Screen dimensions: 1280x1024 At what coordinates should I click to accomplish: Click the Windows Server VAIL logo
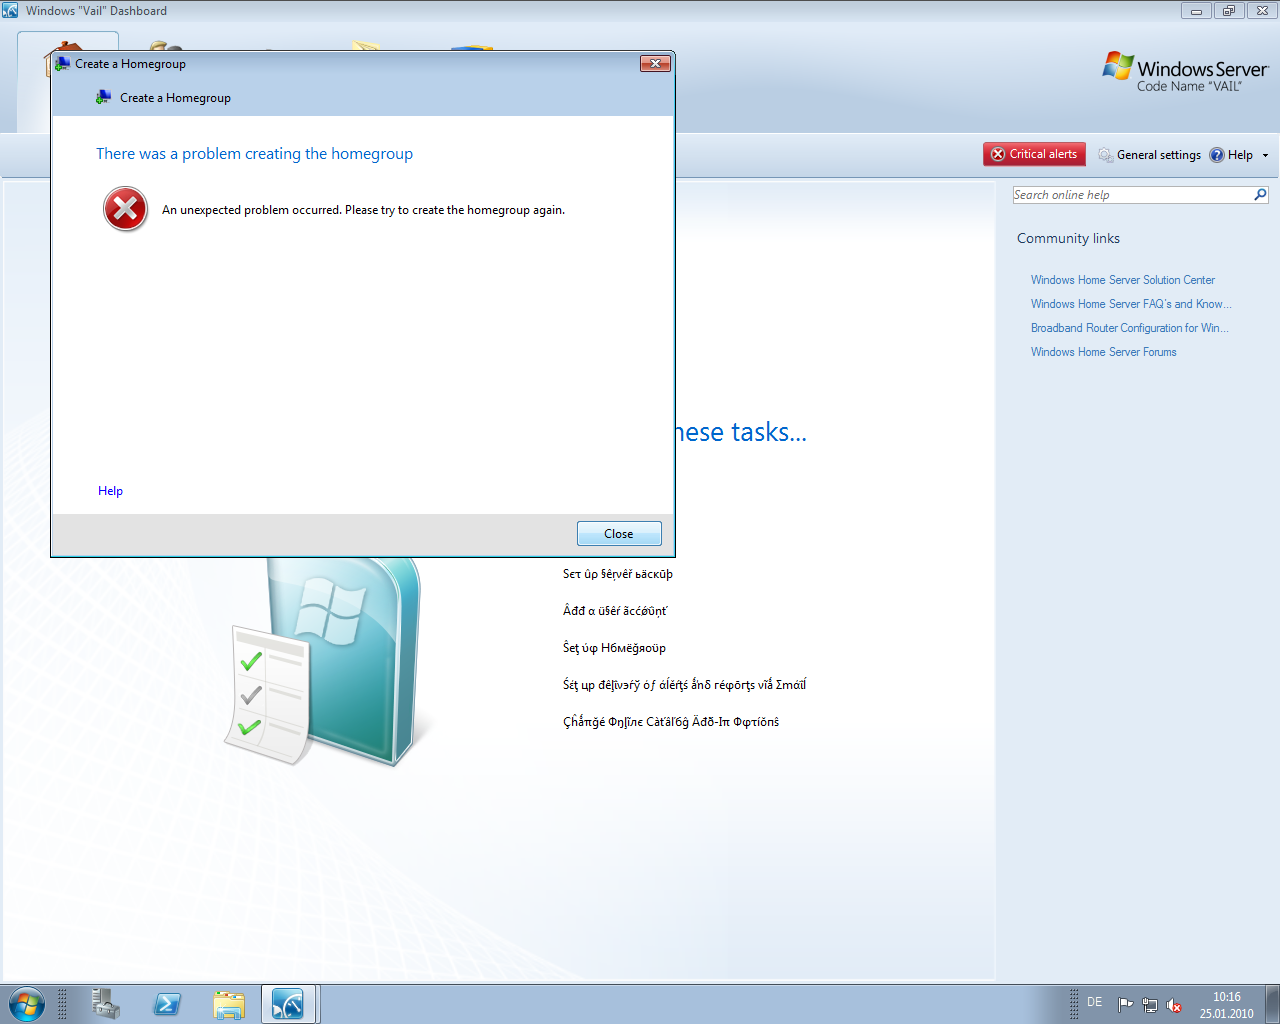coord(1186,72)
